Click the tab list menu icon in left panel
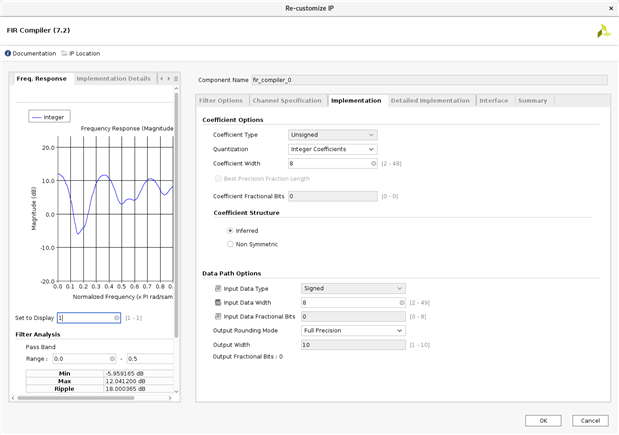619x435 pixels. 176,78
